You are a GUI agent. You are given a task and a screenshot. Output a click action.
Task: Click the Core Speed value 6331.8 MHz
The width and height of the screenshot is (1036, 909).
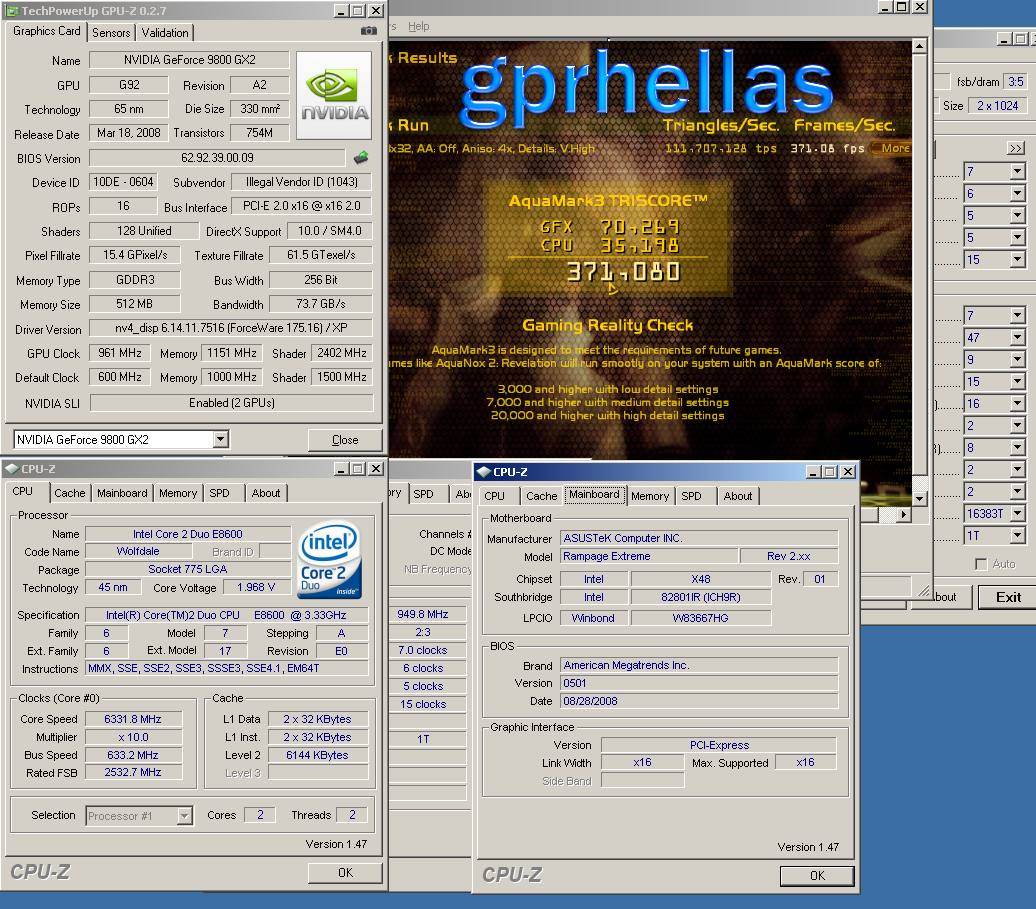tap(133, 719)
